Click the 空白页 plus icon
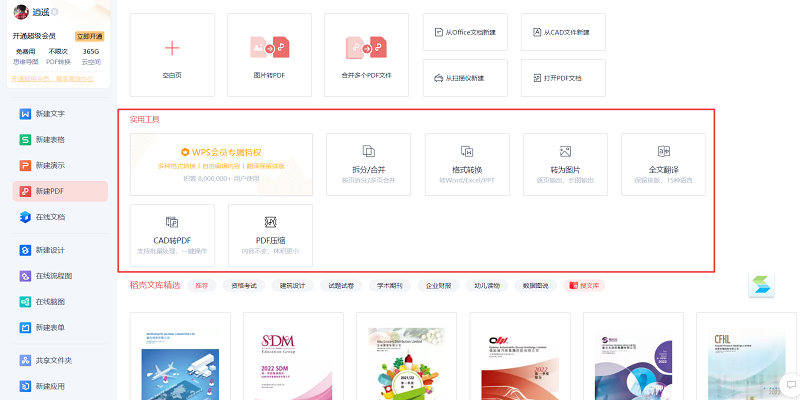This screenshot has height=400, width=800. (172, 48)
